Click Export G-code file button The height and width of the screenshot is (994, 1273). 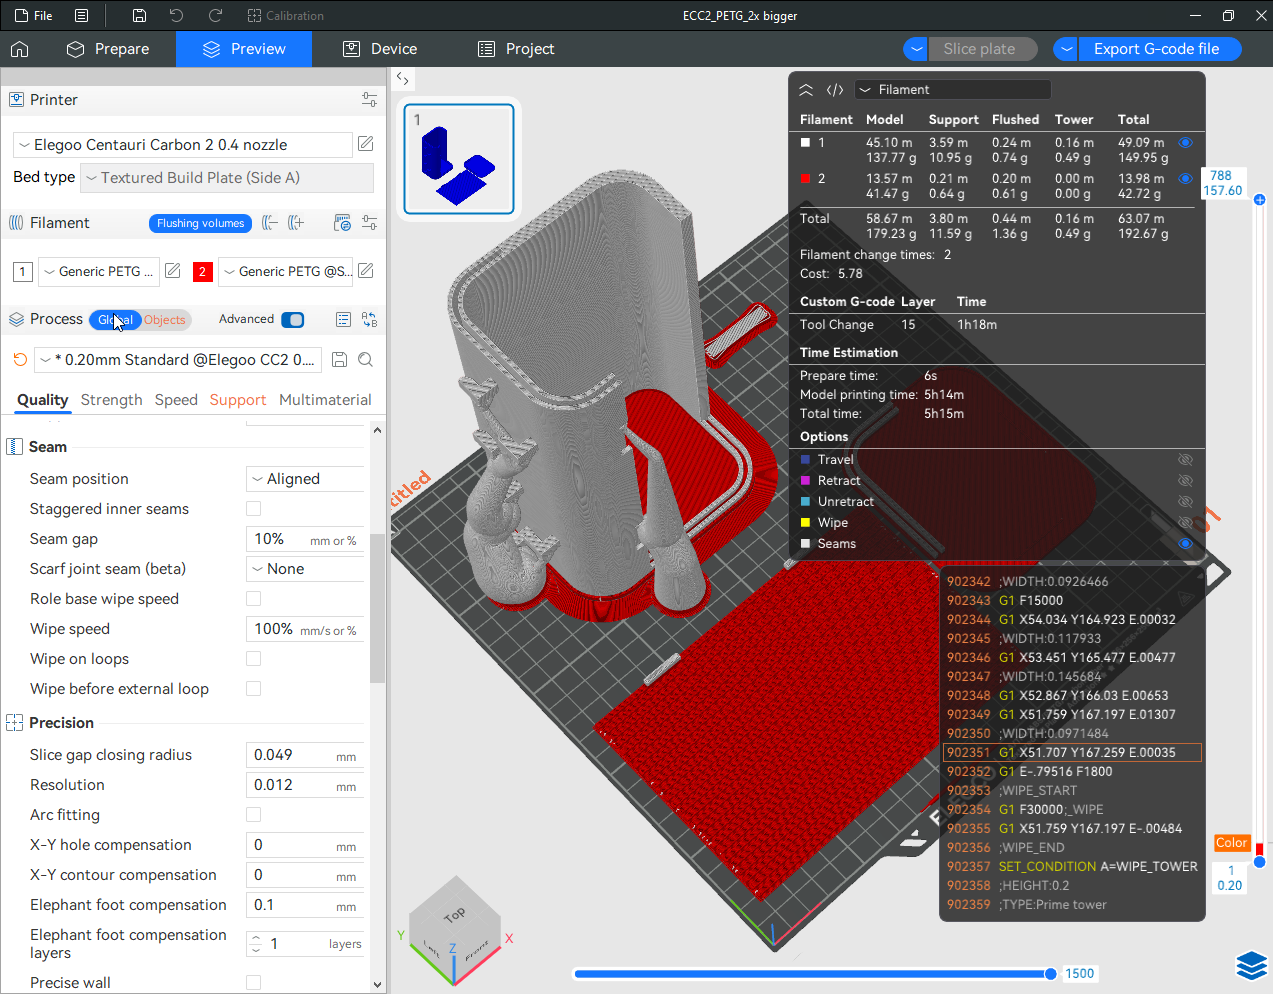point(1159,49)
